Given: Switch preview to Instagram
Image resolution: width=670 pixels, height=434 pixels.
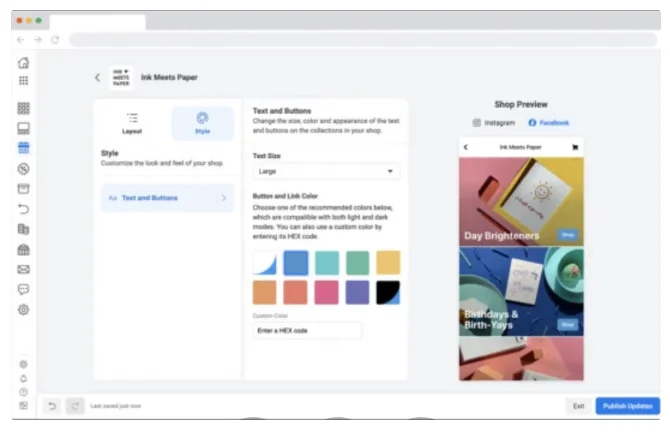Looking at the screenshot, I should tap(494, 123).
